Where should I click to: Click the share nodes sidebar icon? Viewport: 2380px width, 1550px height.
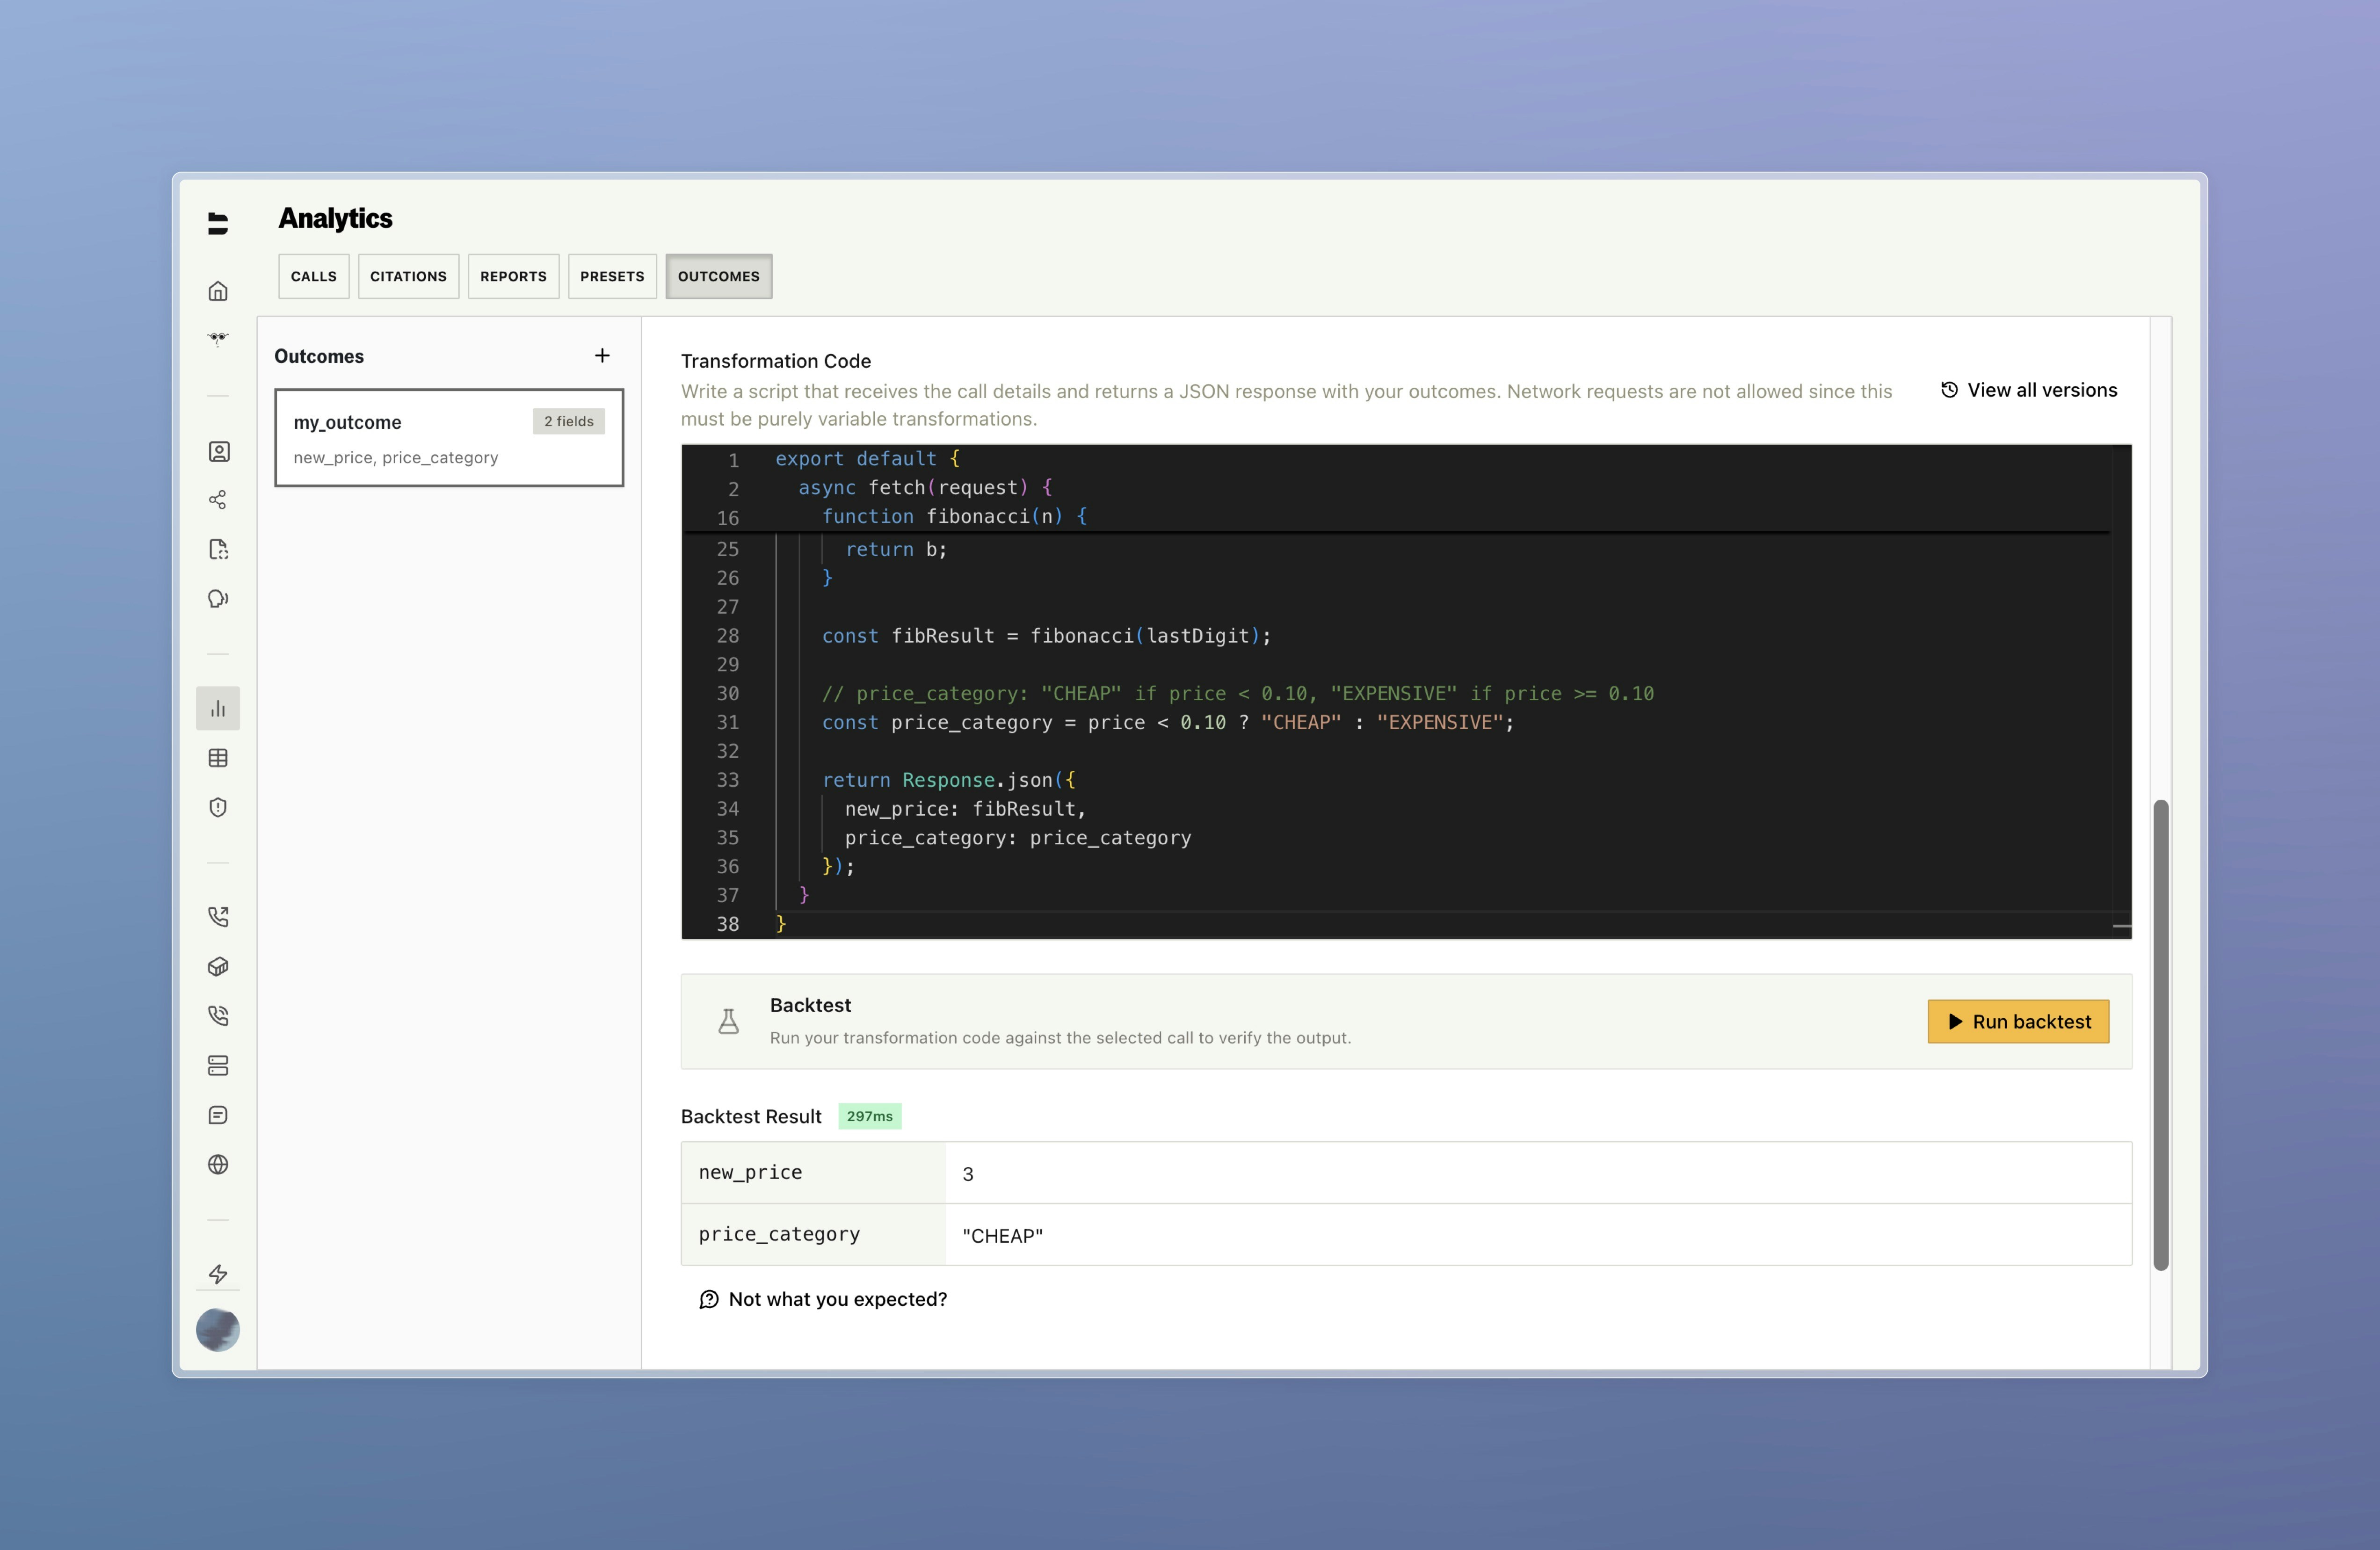point(218,500)
